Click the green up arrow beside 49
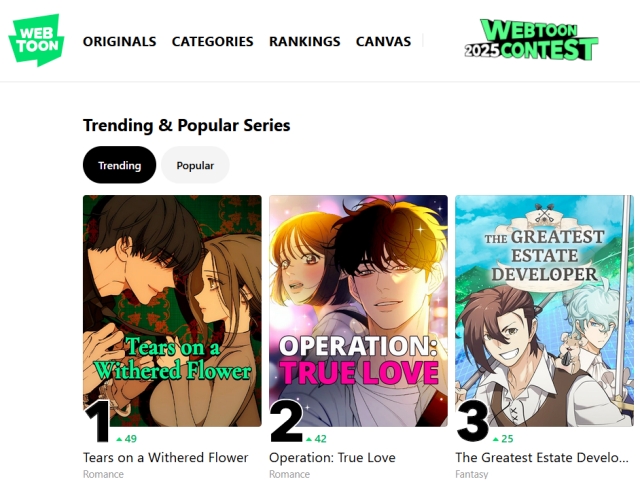Viewport: 640px width, 490px height. [x=119, y=439]
